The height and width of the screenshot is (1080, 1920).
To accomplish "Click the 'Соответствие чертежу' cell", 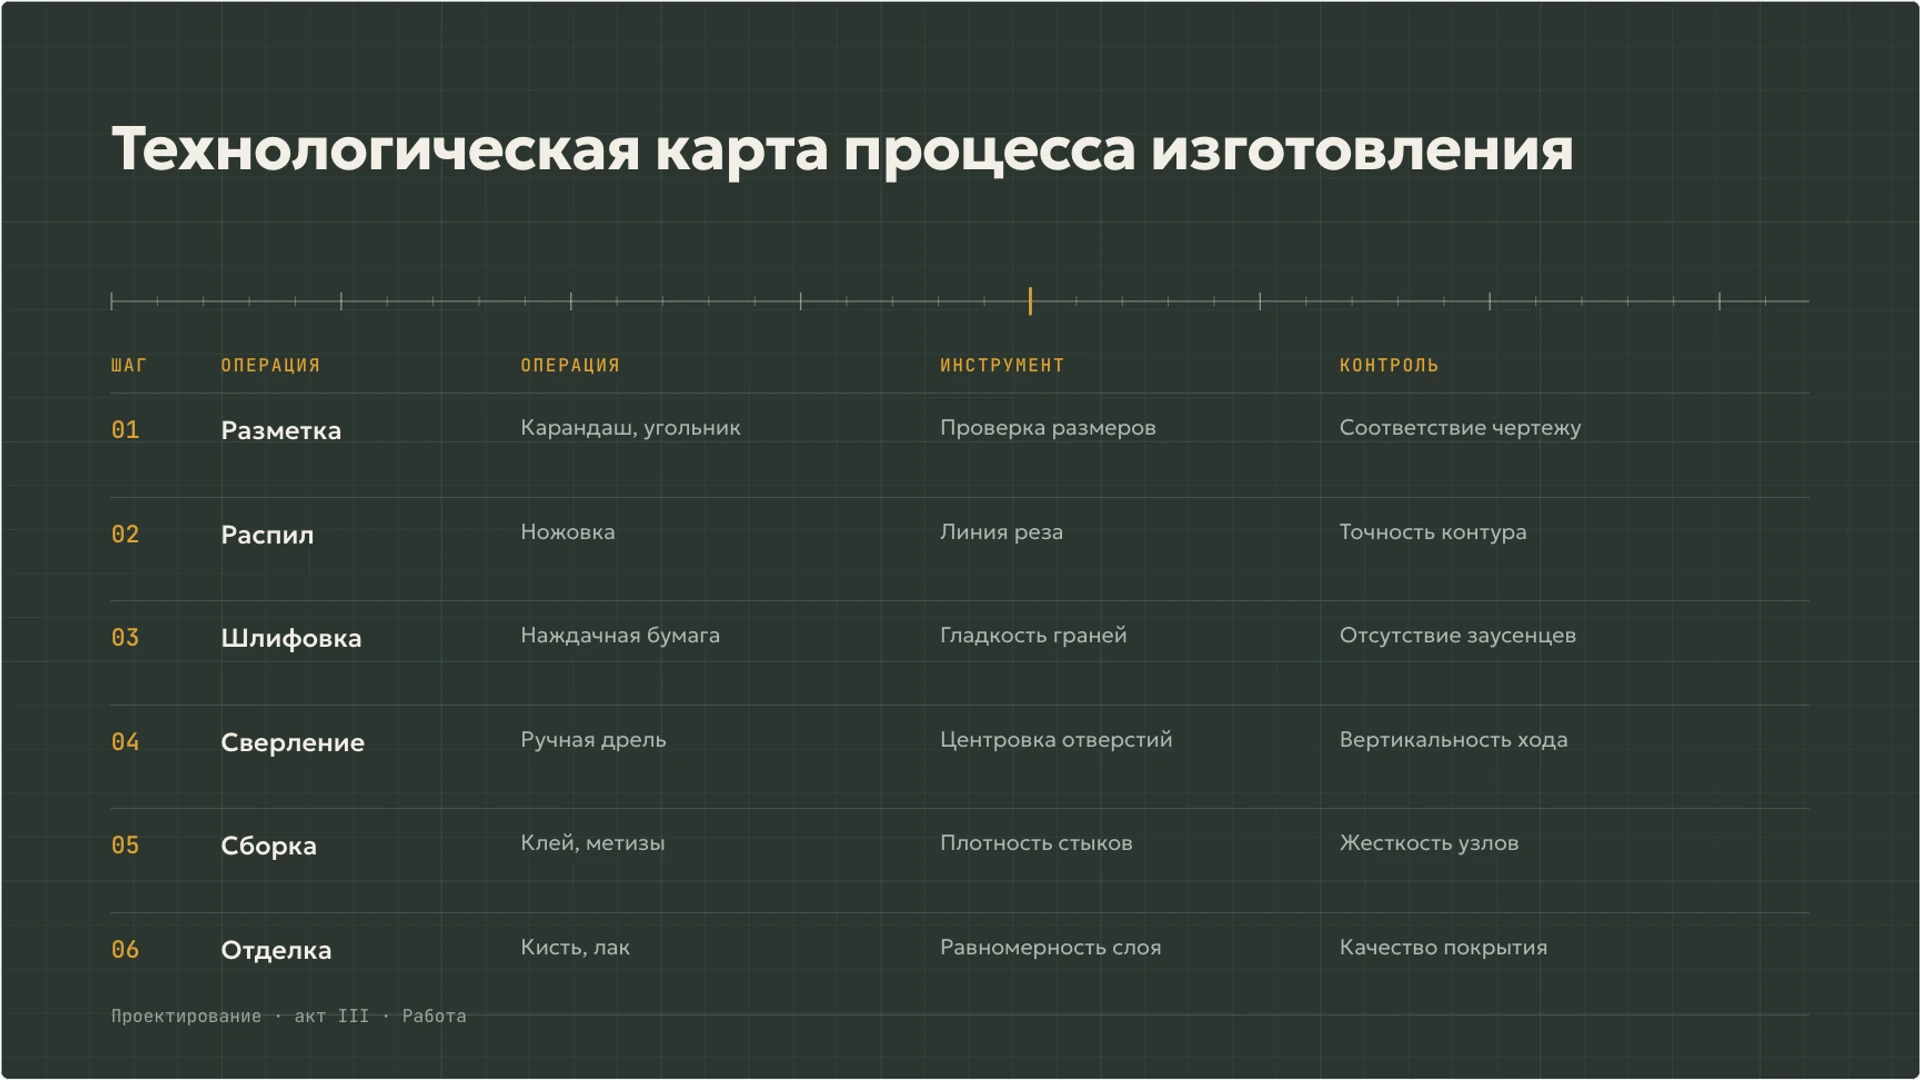I will pos(1460,428).
